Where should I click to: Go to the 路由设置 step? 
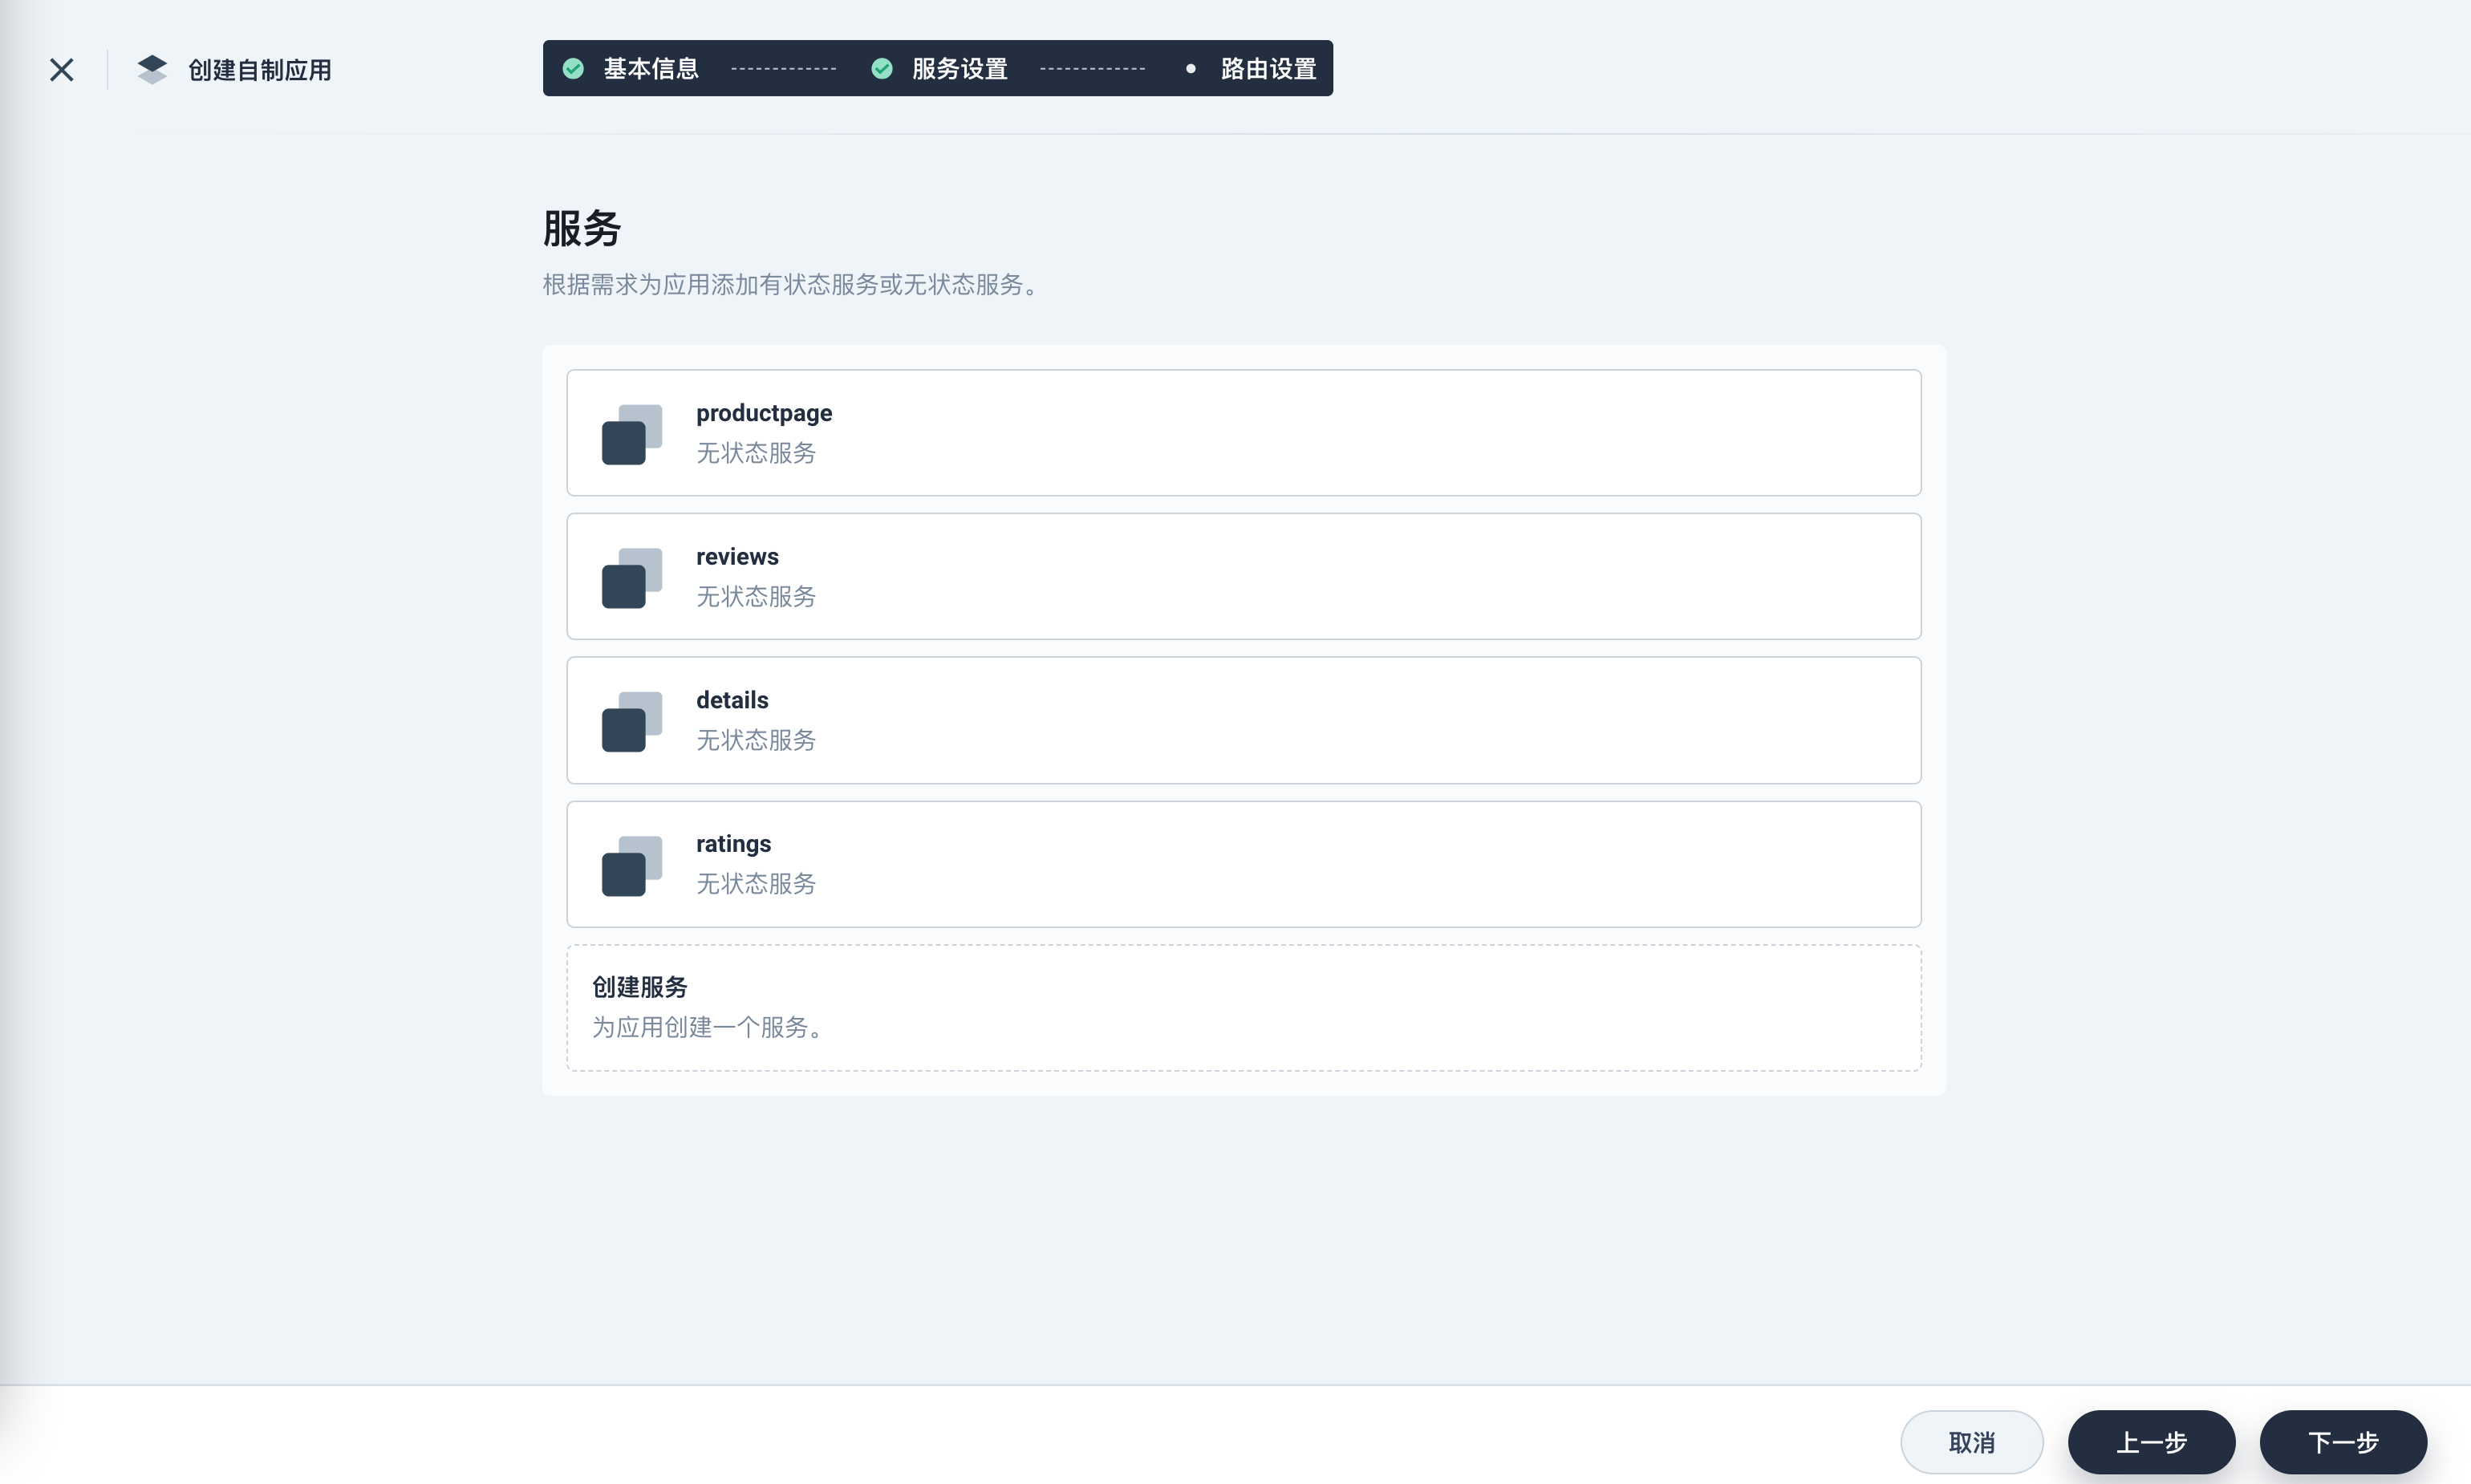tap(1268, 68)
